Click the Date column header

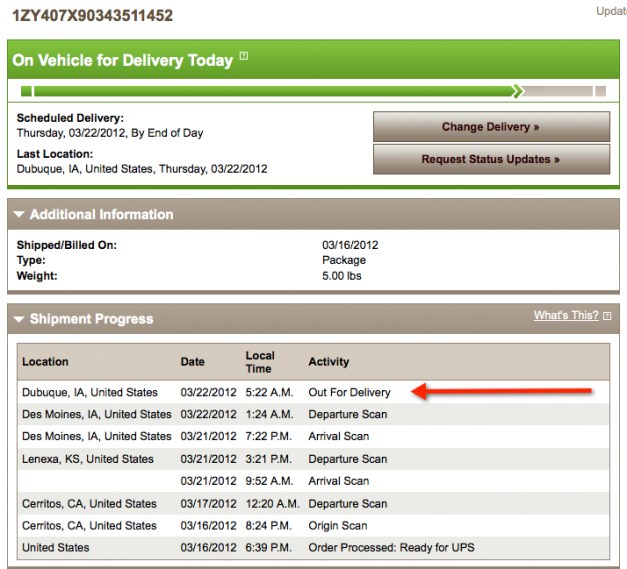pyautogui.click(x=192, y=361)
